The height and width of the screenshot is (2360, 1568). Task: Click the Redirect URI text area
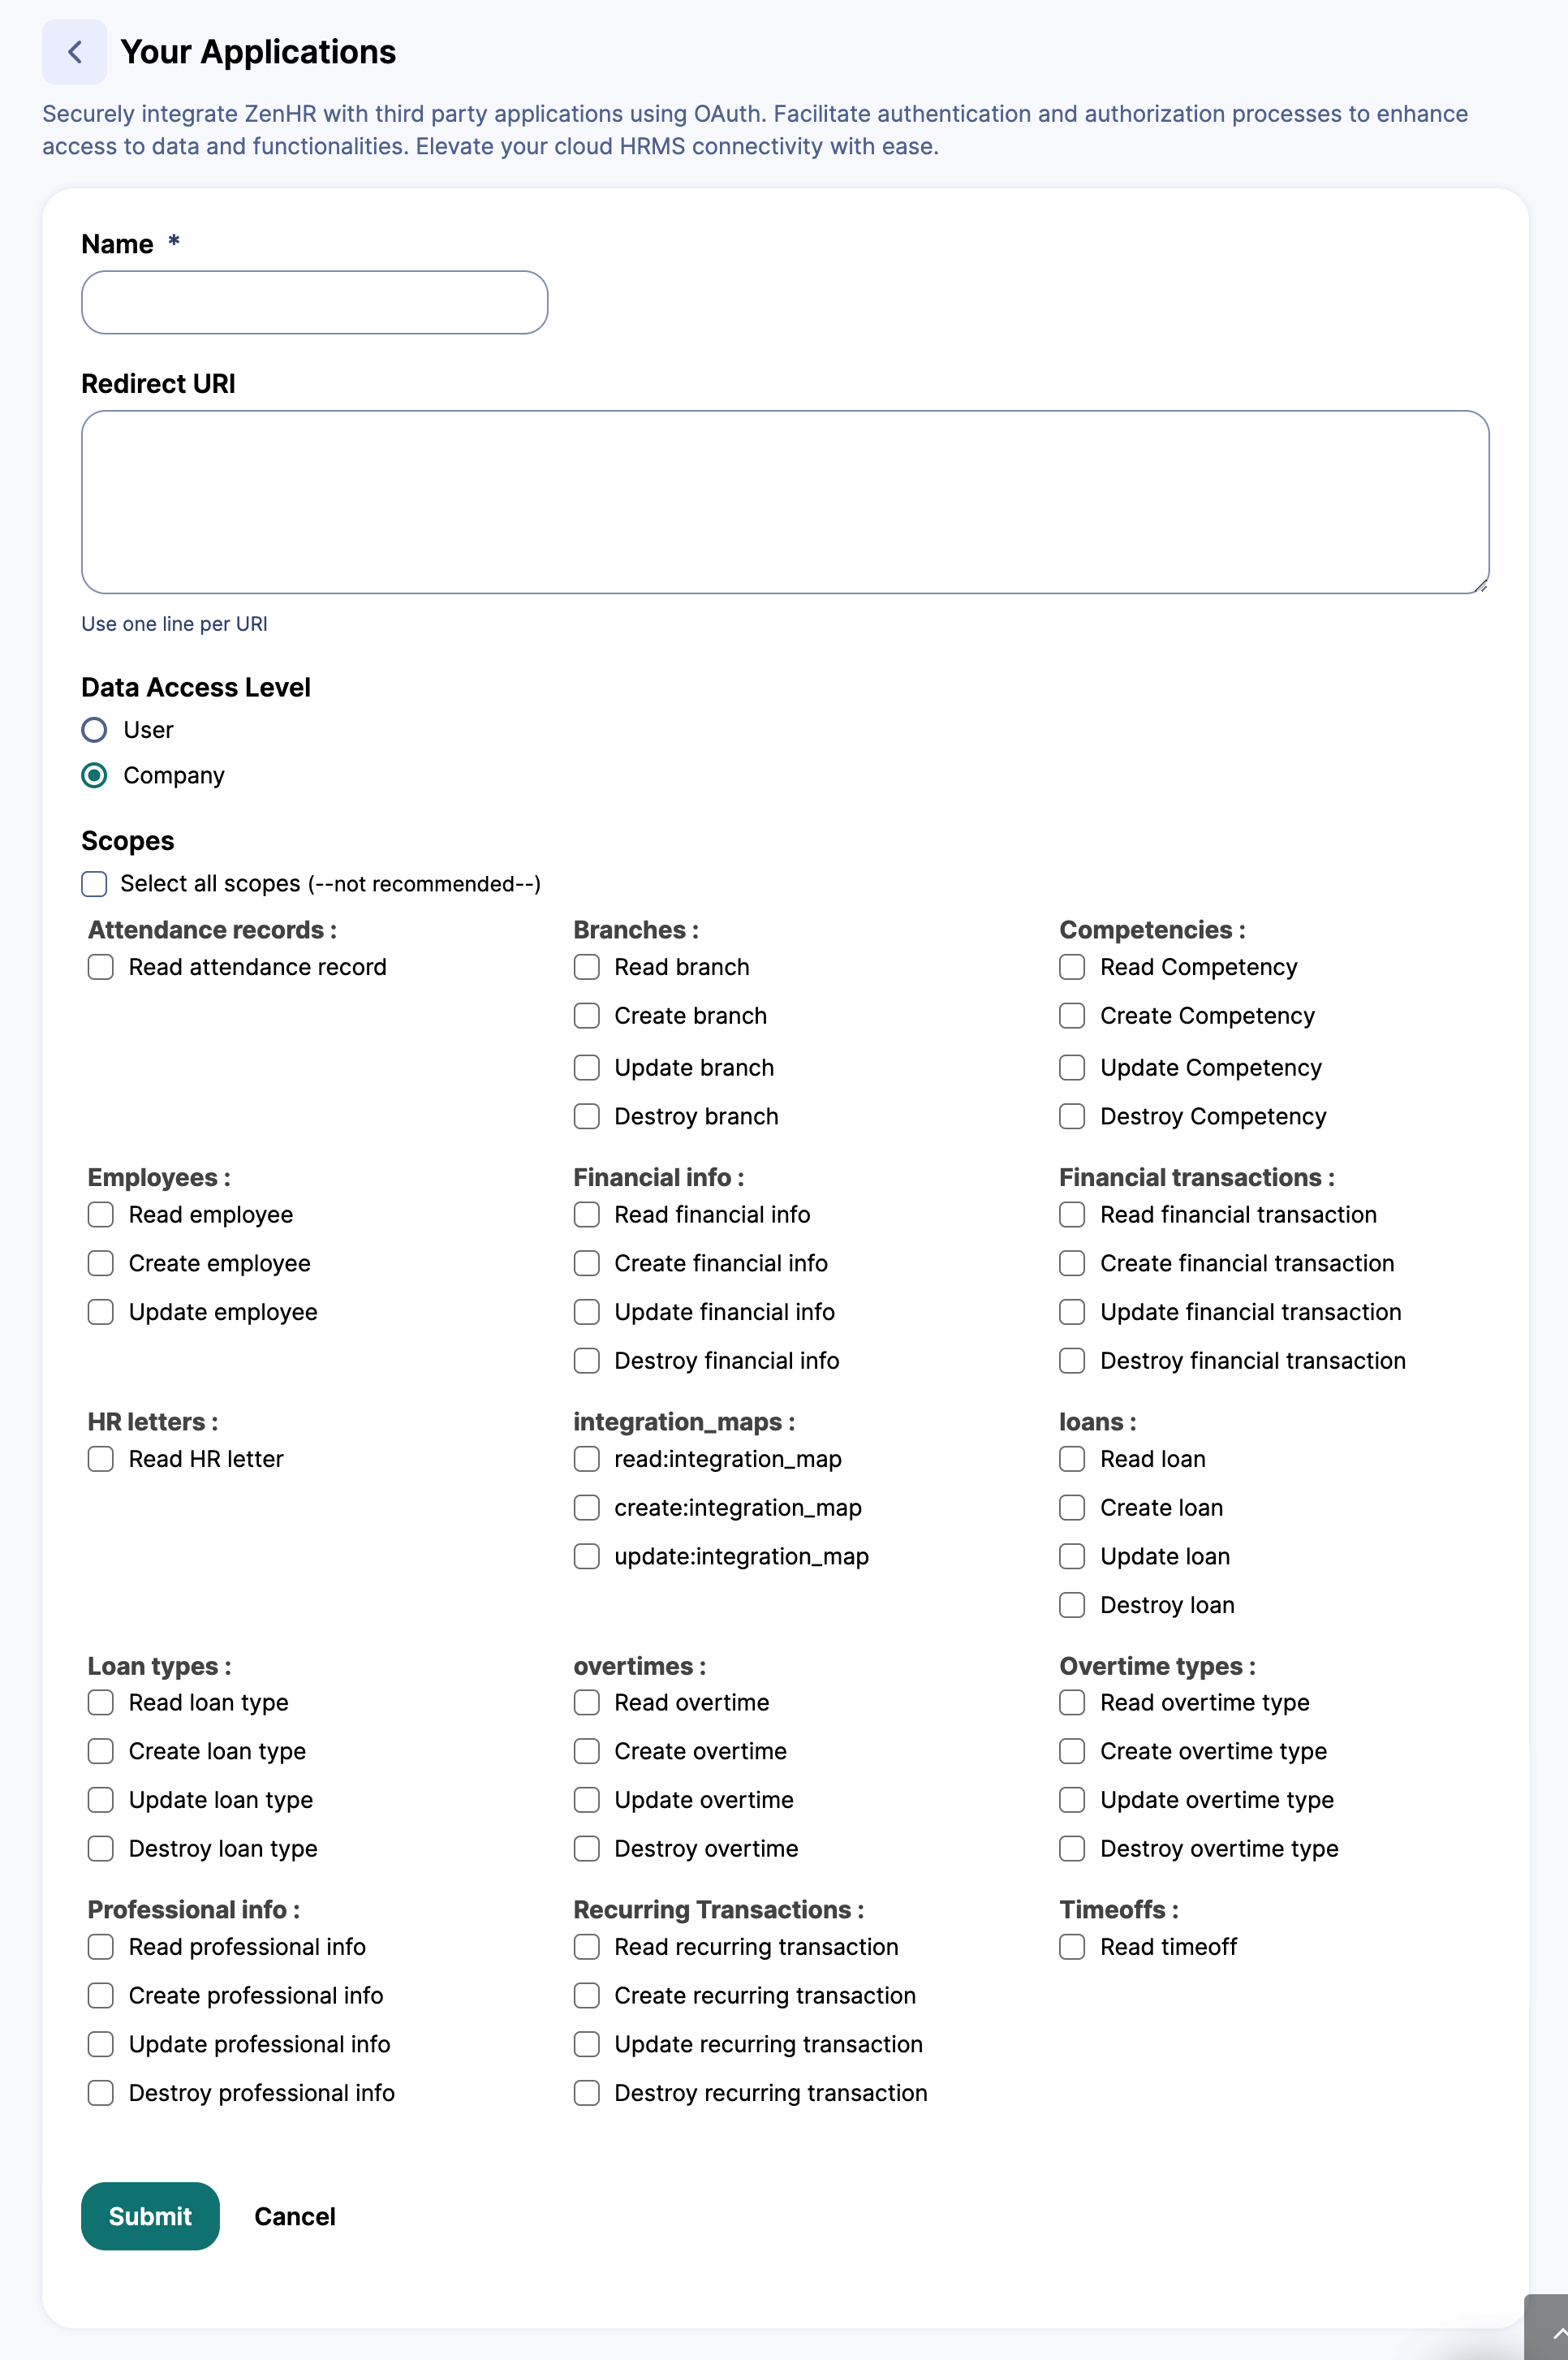784,500
